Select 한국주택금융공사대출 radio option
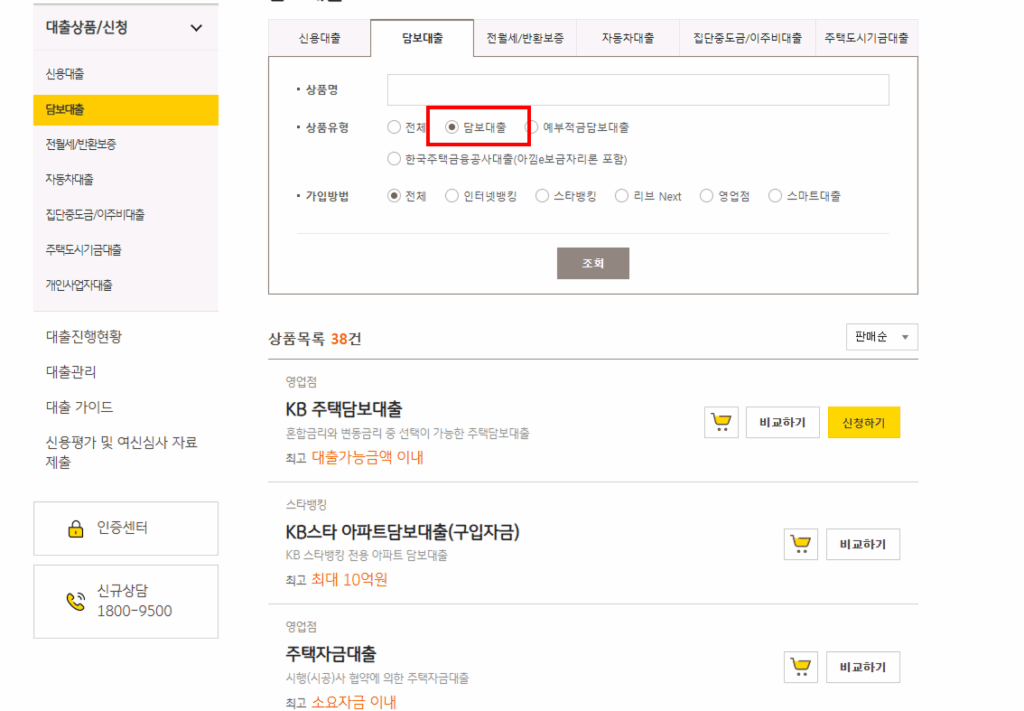This screenshot has width=1024, height=711. (394, 159)
